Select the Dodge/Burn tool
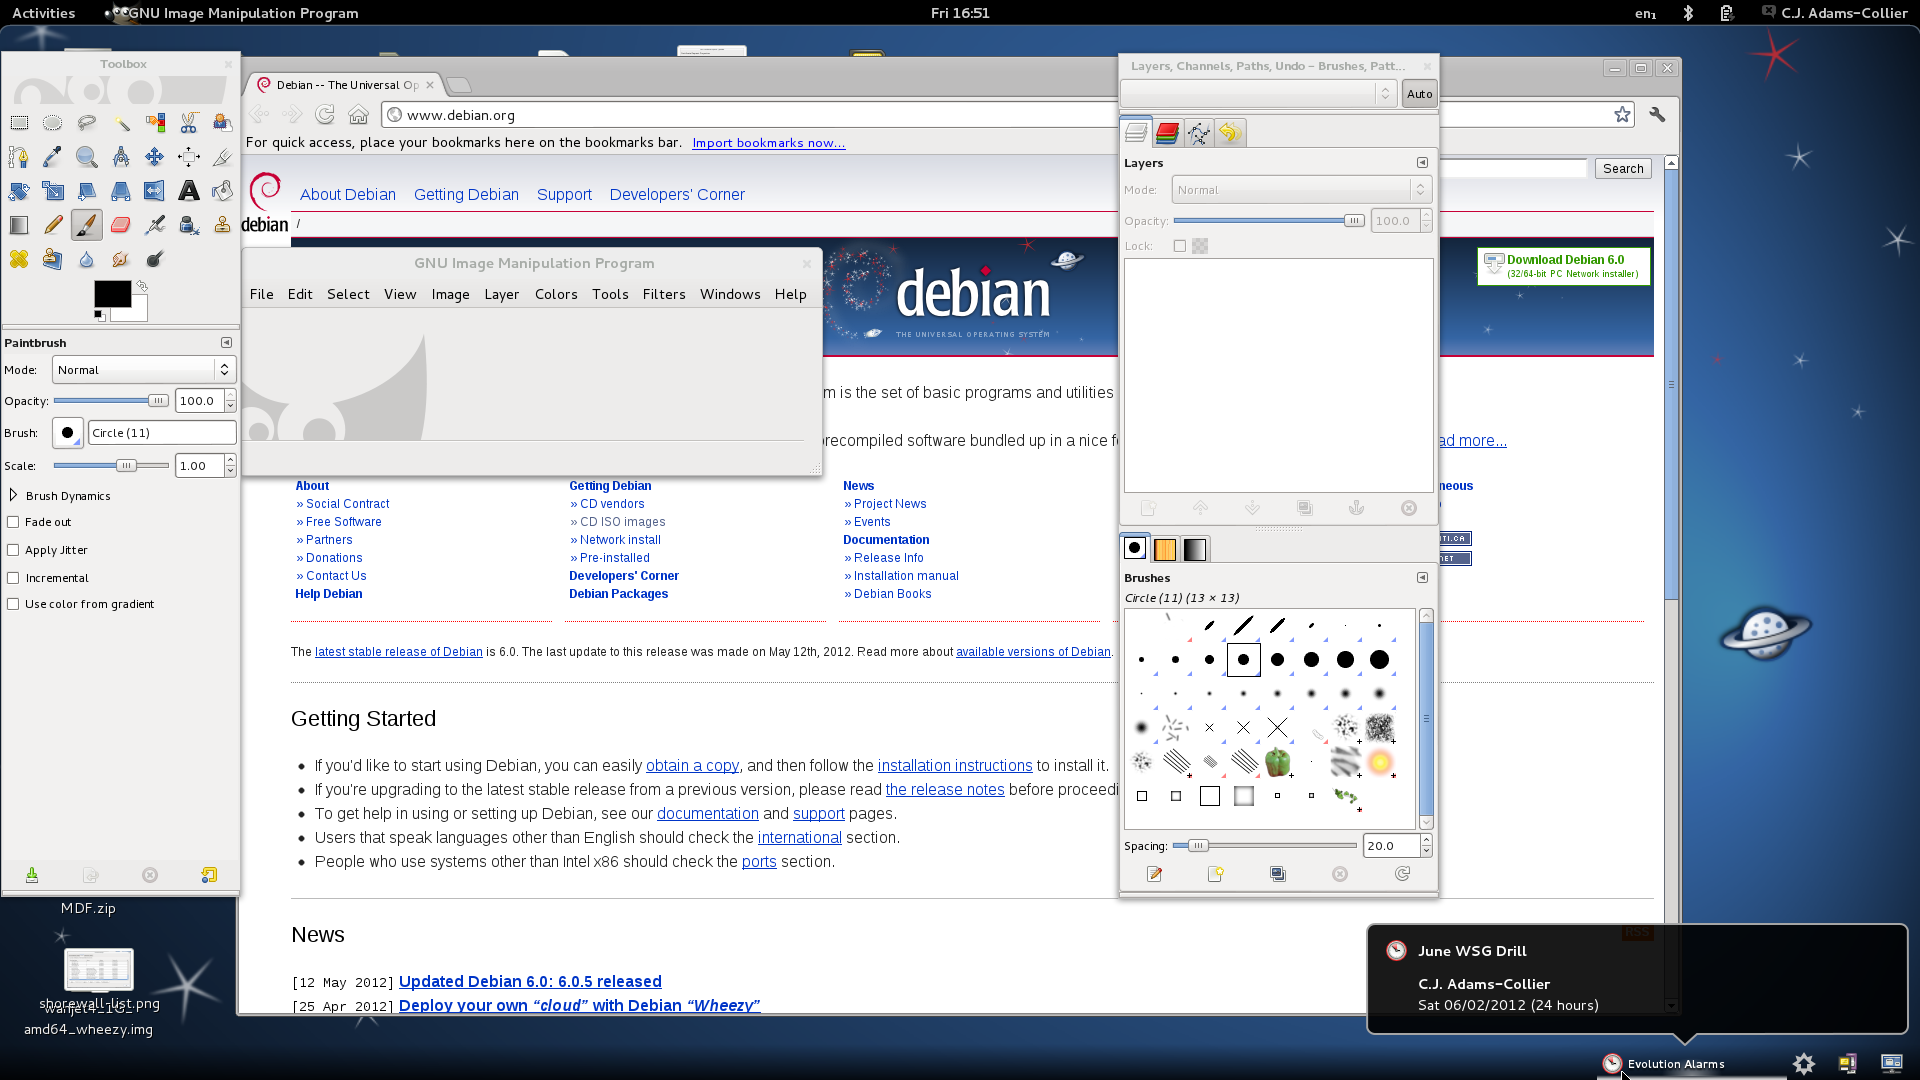Viewport: 1920px width, 1080px height. click(155, 259)
